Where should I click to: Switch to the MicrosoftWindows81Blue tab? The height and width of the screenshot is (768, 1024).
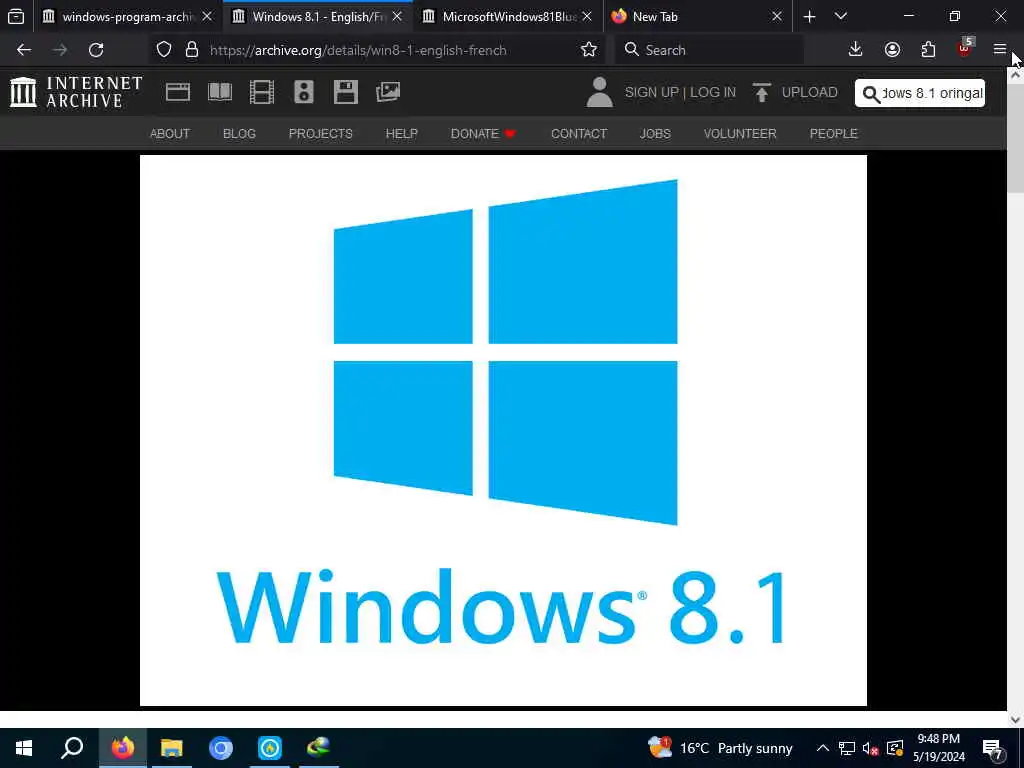point(507,16)
